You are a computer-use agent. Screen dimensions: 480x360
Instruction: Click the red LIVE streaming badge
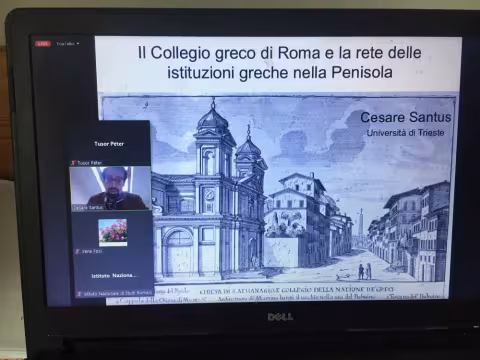point(43,44)
